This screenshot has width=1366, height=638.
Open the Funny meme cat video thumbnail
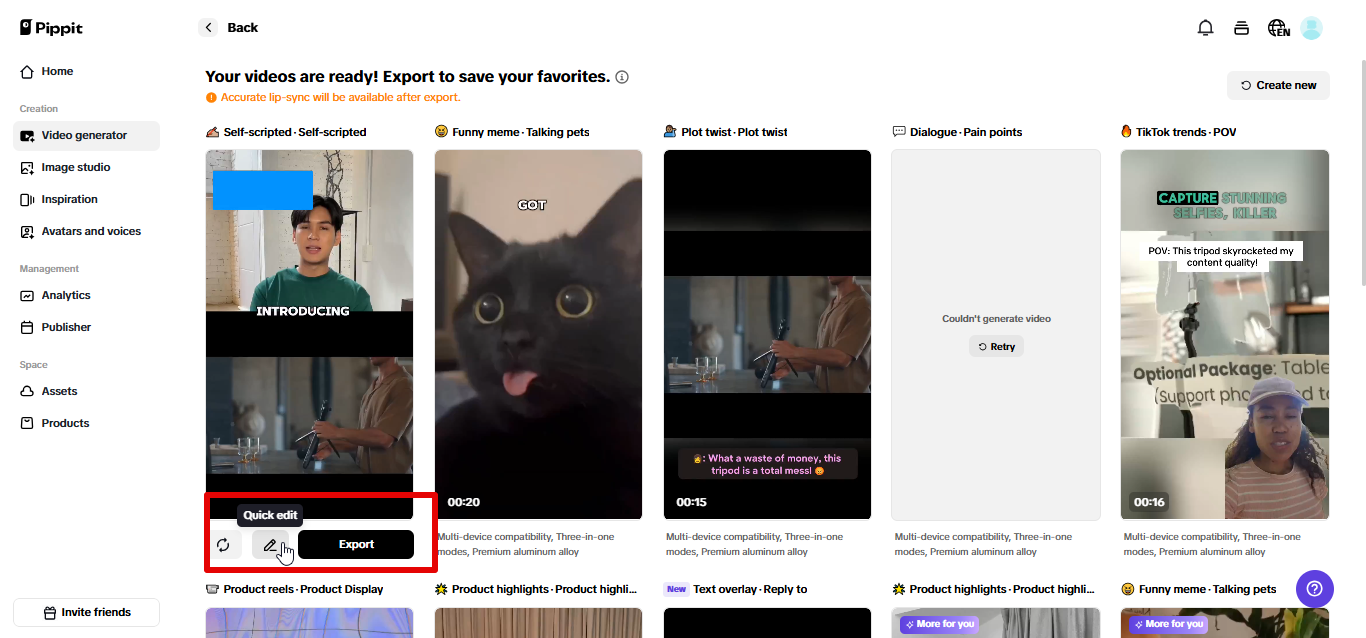pos(538,333)
